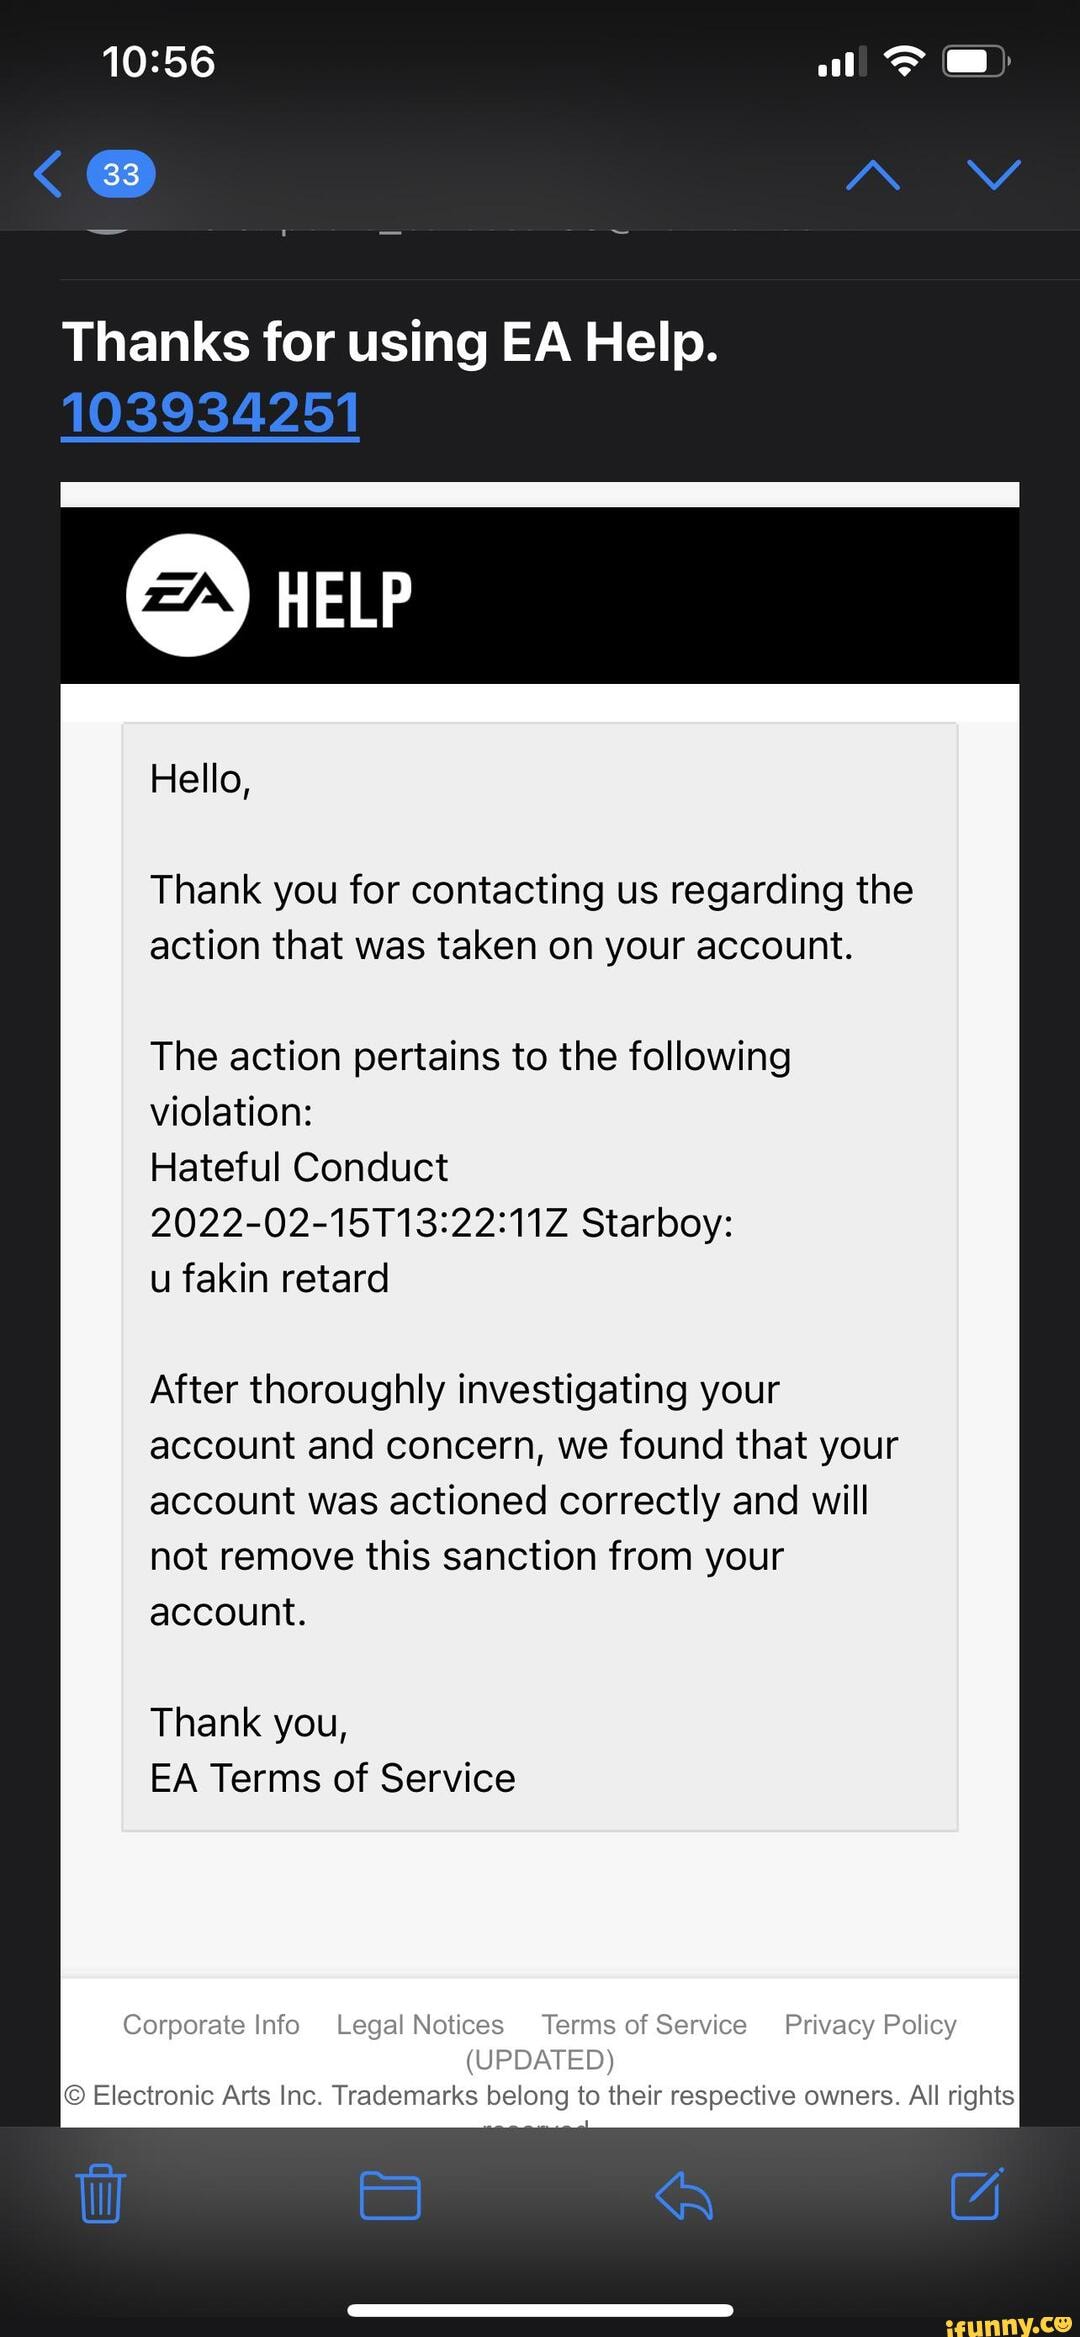Tap the folder icon to file the message
The image size is (1080, 2337).
[x=390, y=2196]
